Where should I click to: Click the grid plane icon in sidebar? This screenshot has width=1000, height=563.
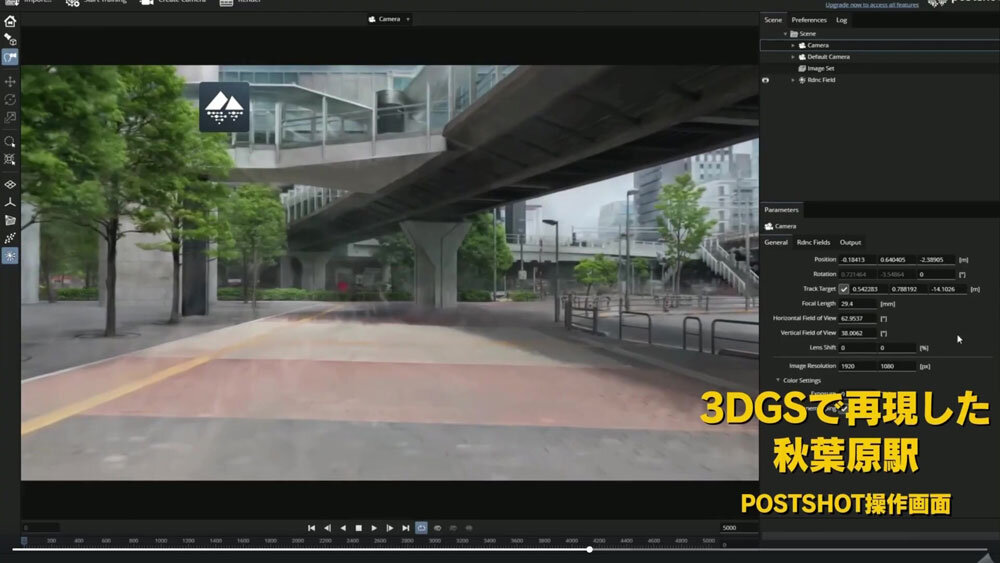pos(10,185)
